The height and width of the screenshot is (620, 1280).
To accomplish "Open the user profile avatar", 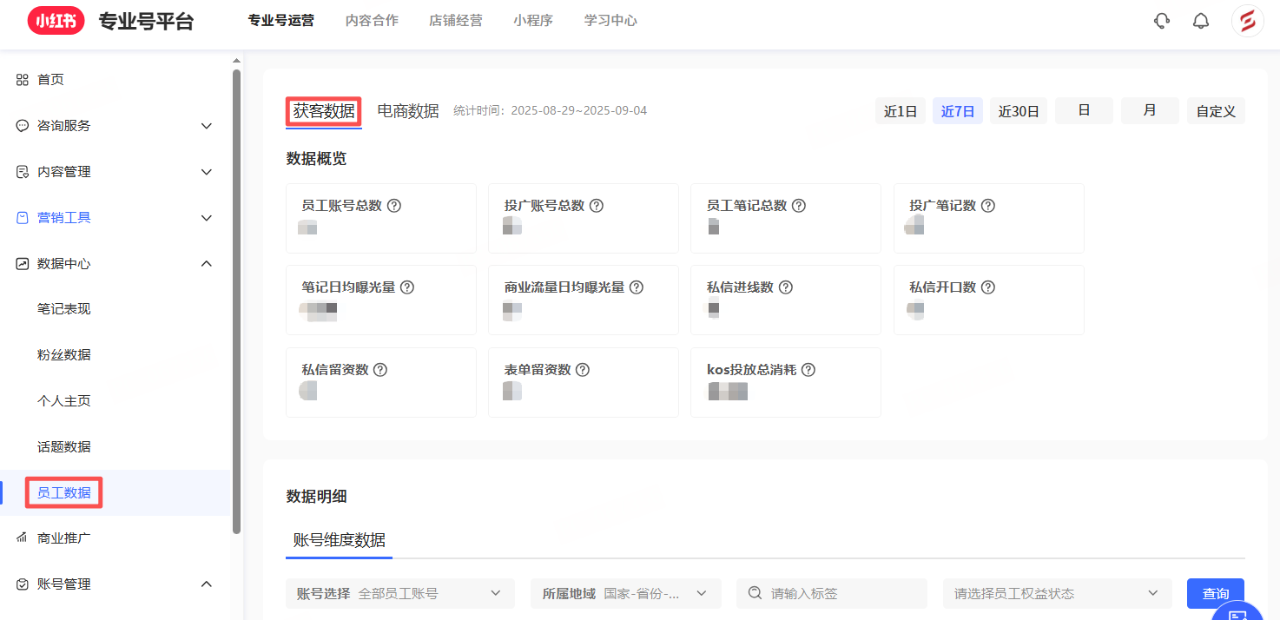I will pos(1247,21).
